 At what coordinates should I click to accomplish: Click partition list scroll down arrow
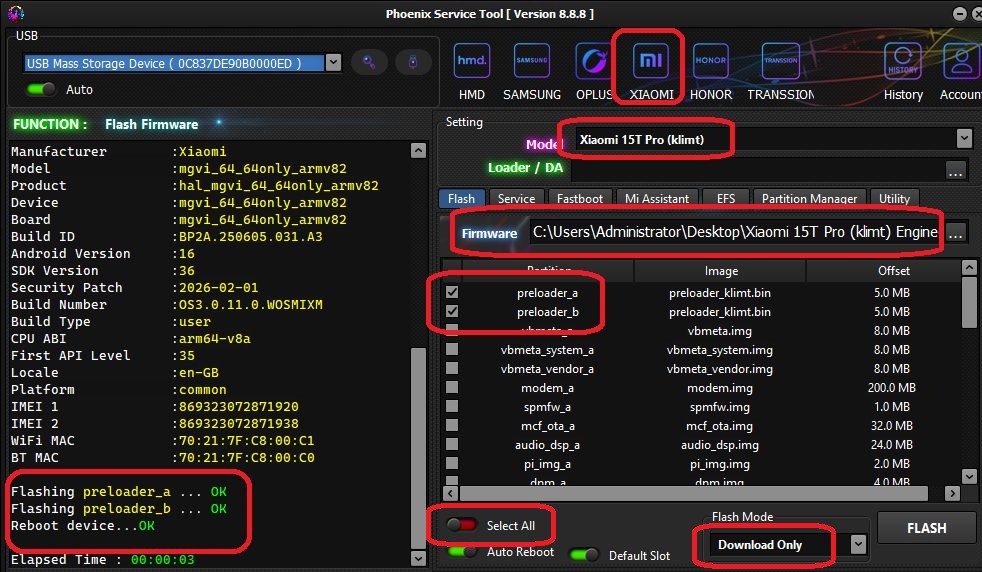969,477
